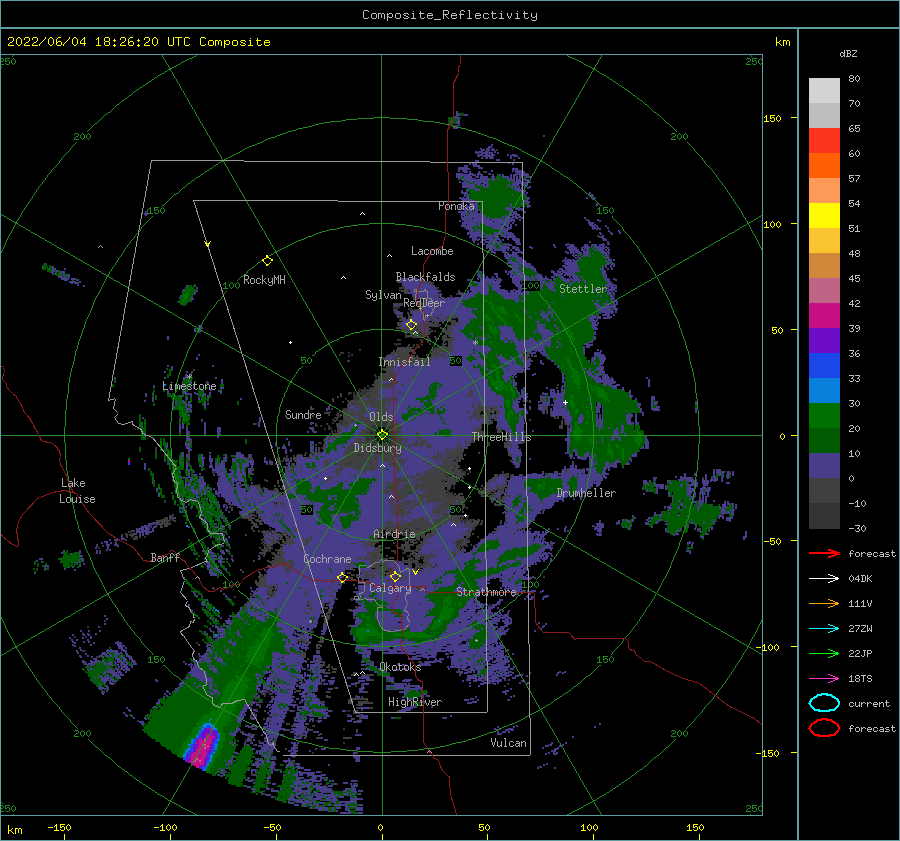Viewport: 900px width, 841px height.
Task: Select the cyan 27ZW arrow icon
Action: pos(824,629)
